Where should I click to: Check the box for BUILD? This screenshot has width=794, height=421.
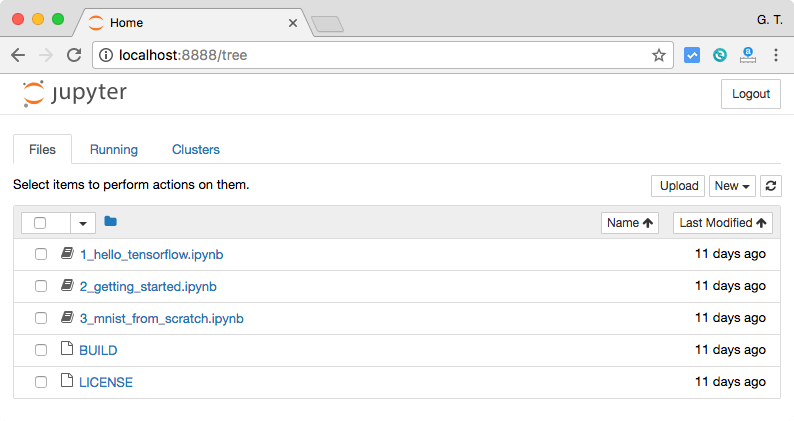41,350
